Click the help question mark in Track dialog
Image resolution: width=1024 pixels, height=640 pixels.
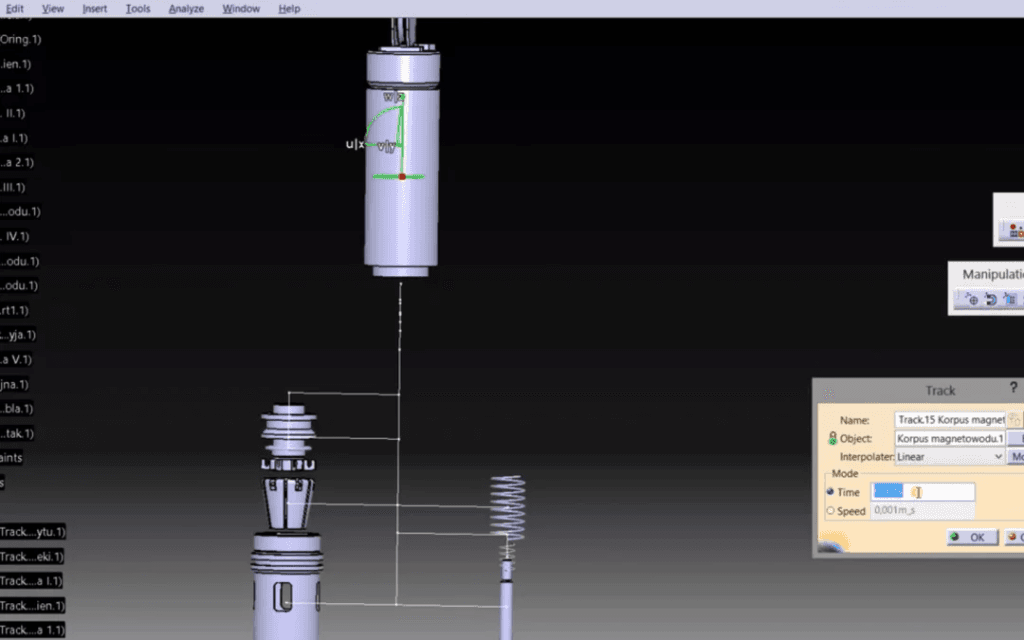1015,388
